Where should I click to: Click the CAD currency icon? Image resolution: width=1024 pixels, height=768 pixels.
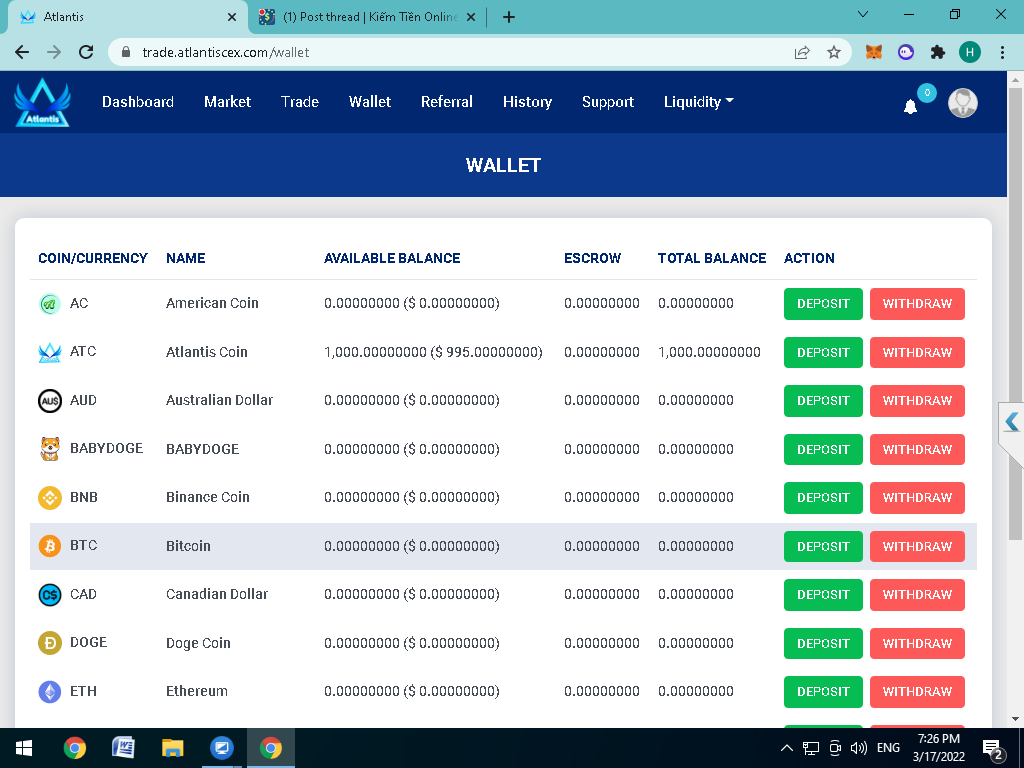(x=50, y=594)
